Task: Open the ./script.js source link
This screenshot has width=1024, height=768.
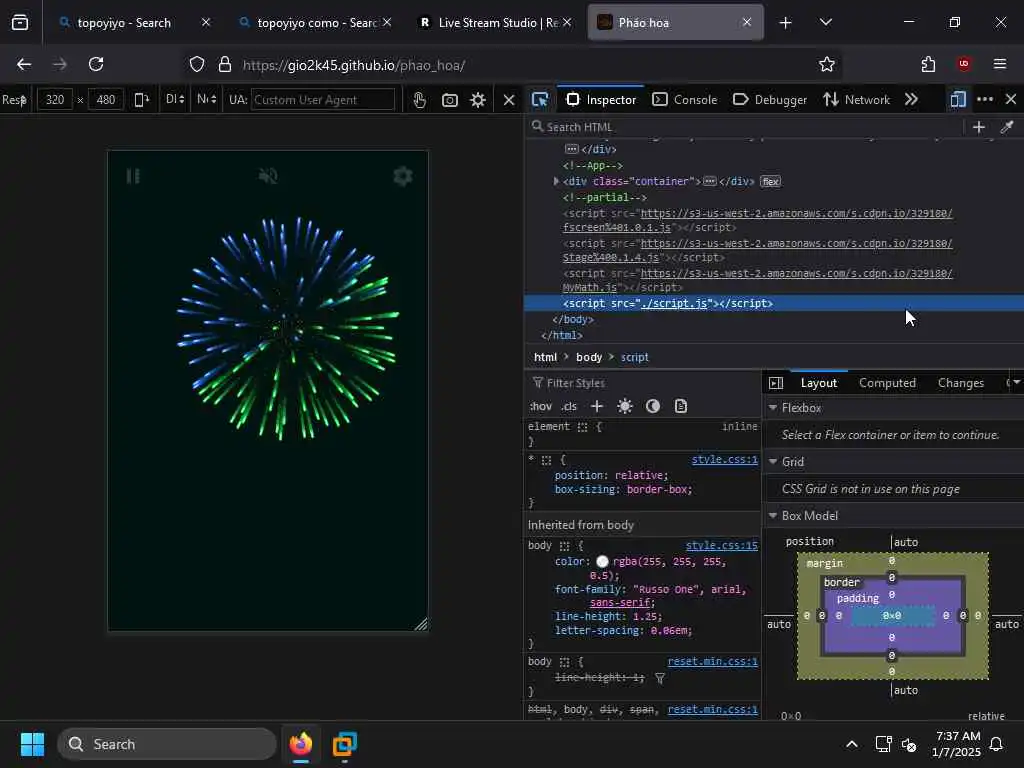Action: pos(674,304)
